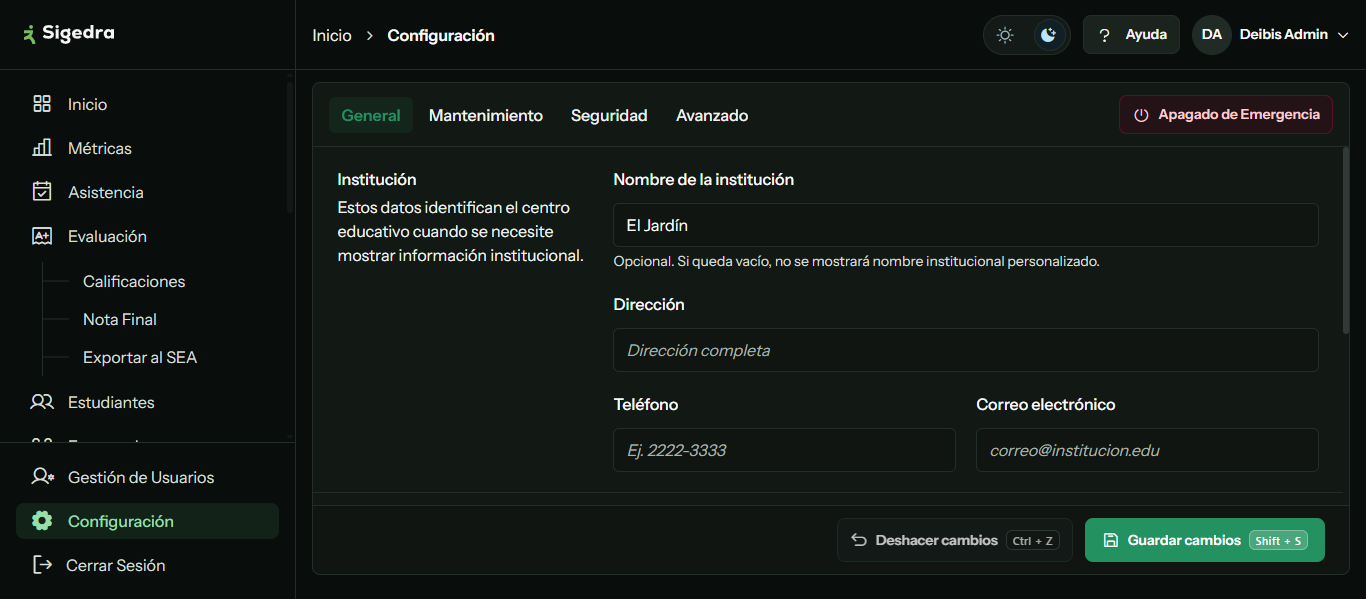Screen dimensions: 1366x599
Task: Click the Correo electrónico input field
Action: (x=1147, y=450)
